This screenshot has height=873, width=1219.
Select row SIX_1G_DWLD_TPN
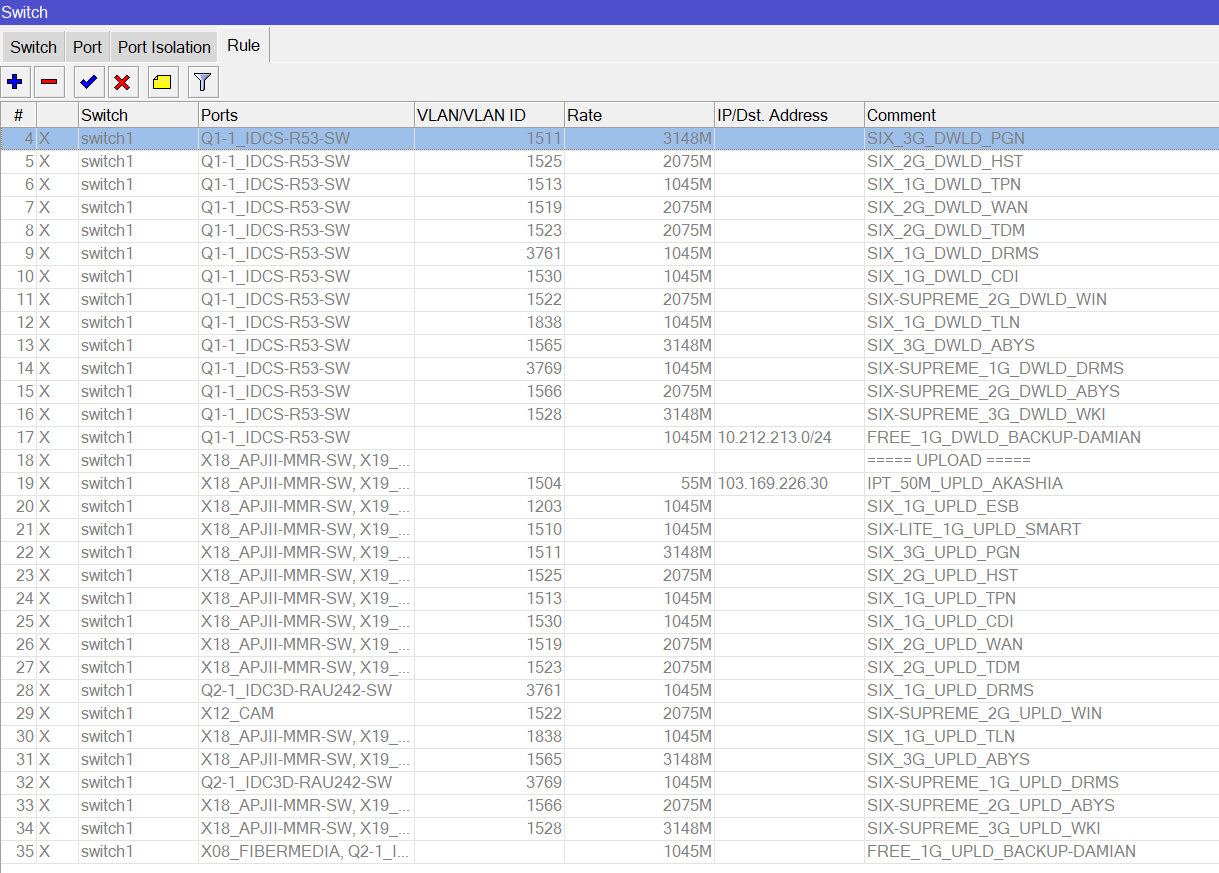609,184
